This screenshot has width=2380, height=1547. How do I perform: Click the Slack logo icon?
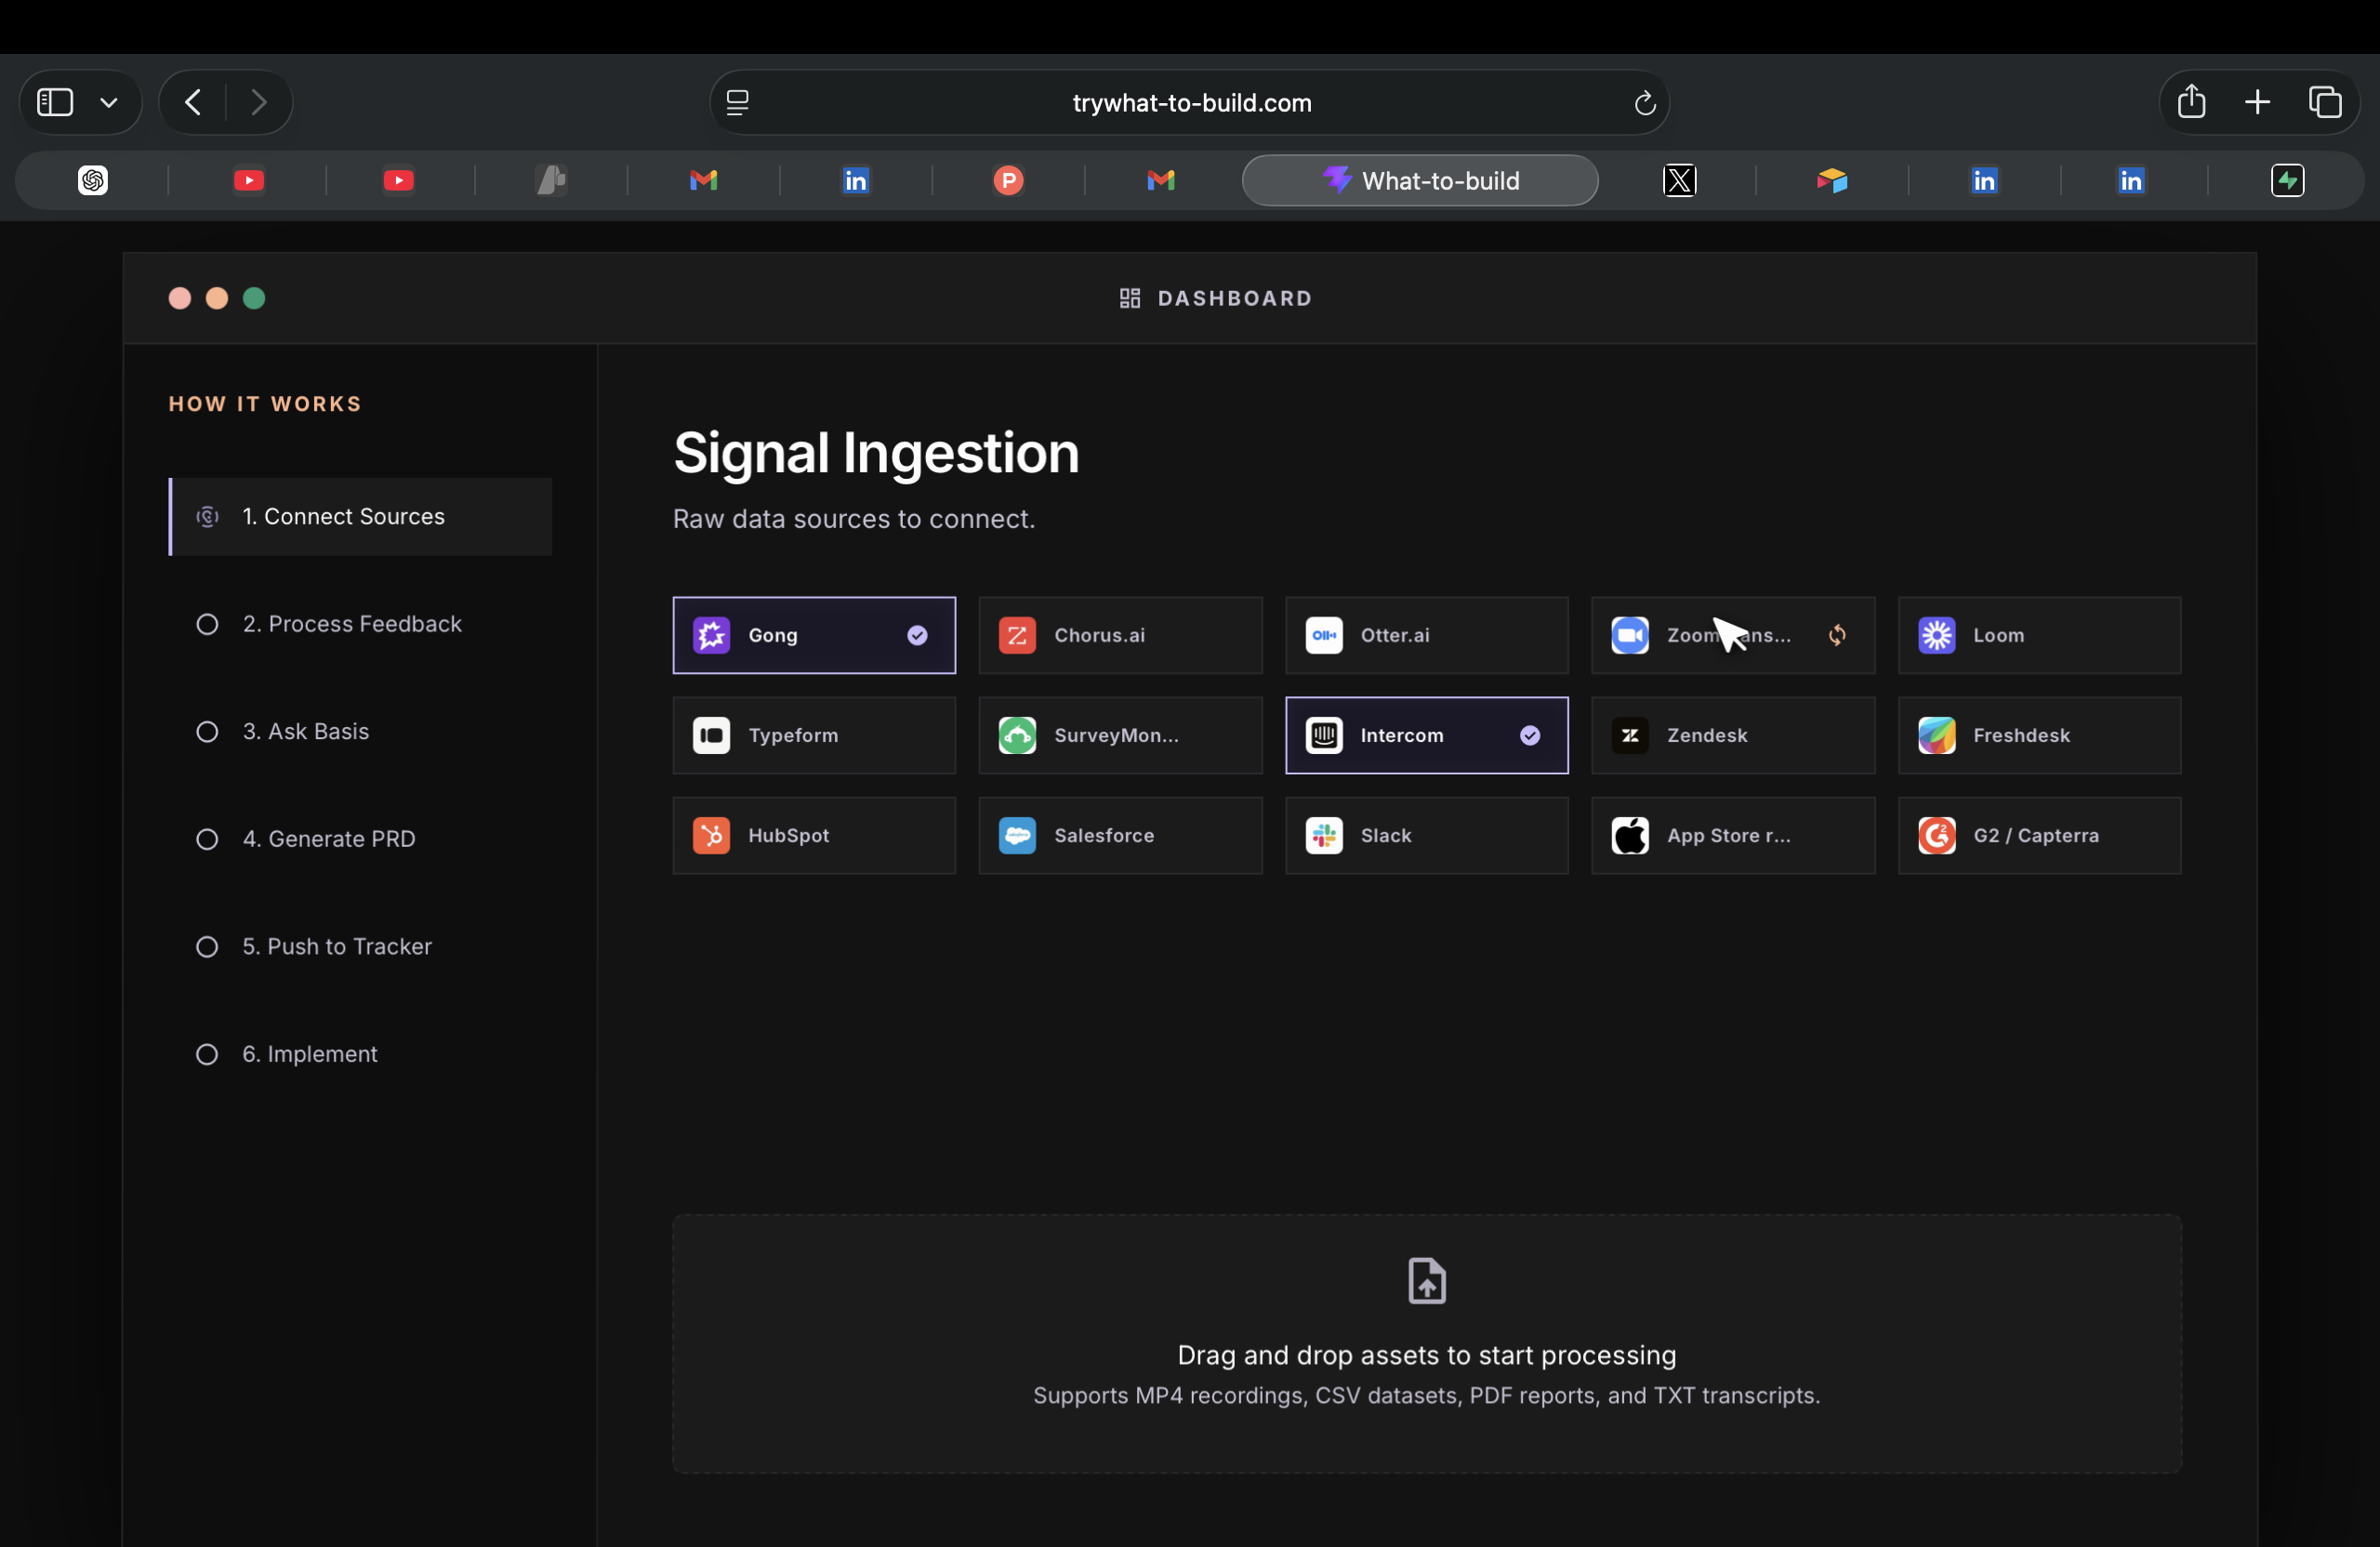(x=1324, y=835)
